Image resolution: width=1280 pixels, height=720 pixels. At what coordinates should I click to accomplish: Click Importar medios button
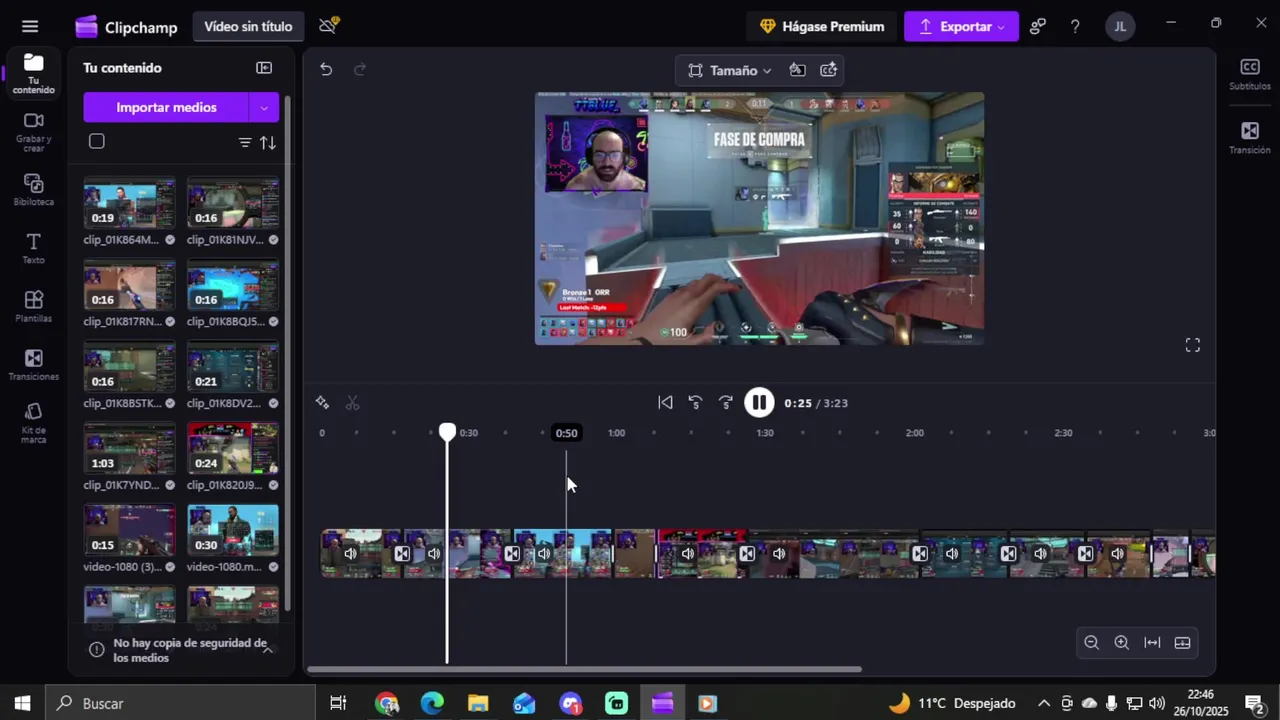[166, 107]
